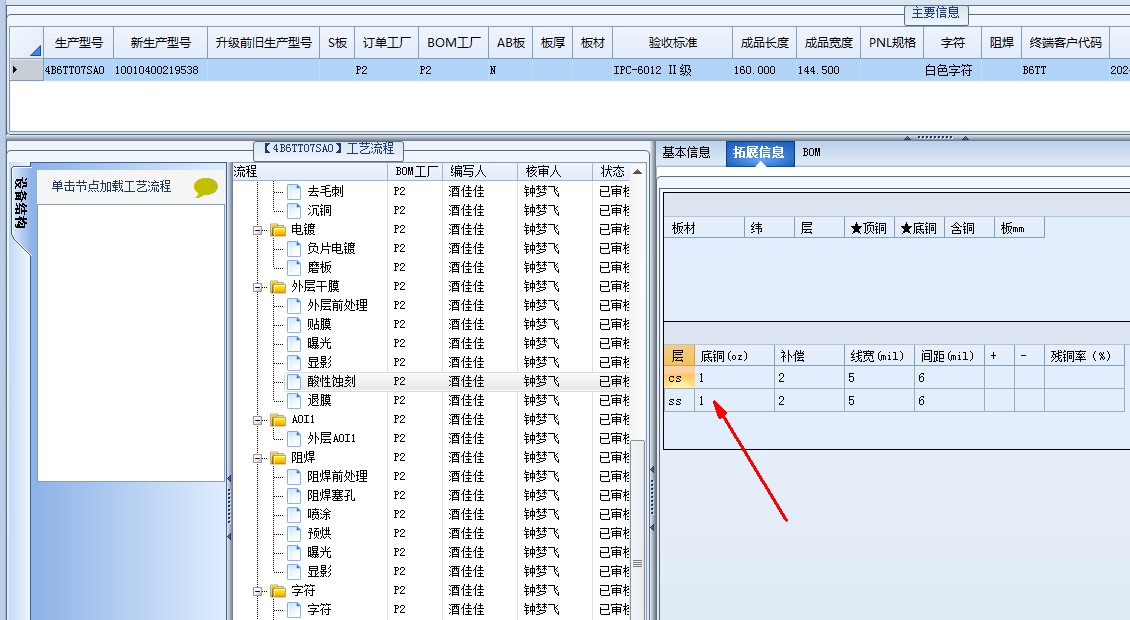Screen dimensions: 1130x620
Task: Click the 生产型号 column header
Action: [x=79, y=43]
